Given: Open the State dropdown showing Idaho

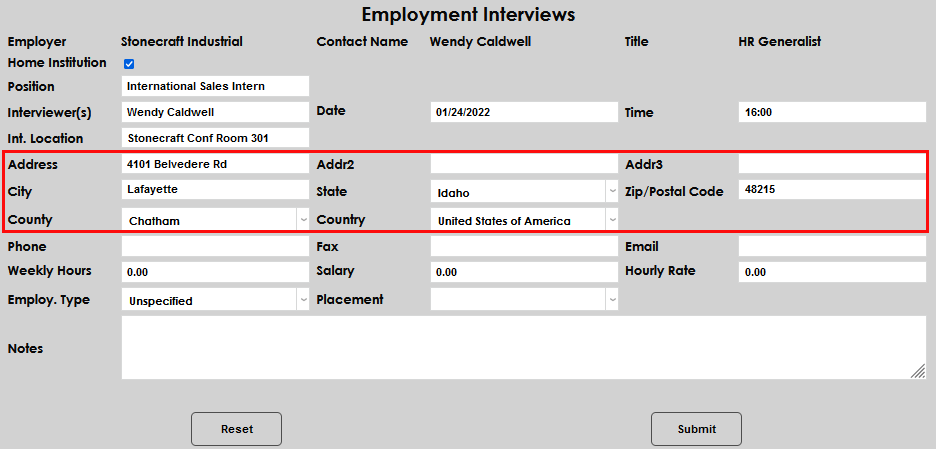Looking at the screenshot, I should (524, 192).
